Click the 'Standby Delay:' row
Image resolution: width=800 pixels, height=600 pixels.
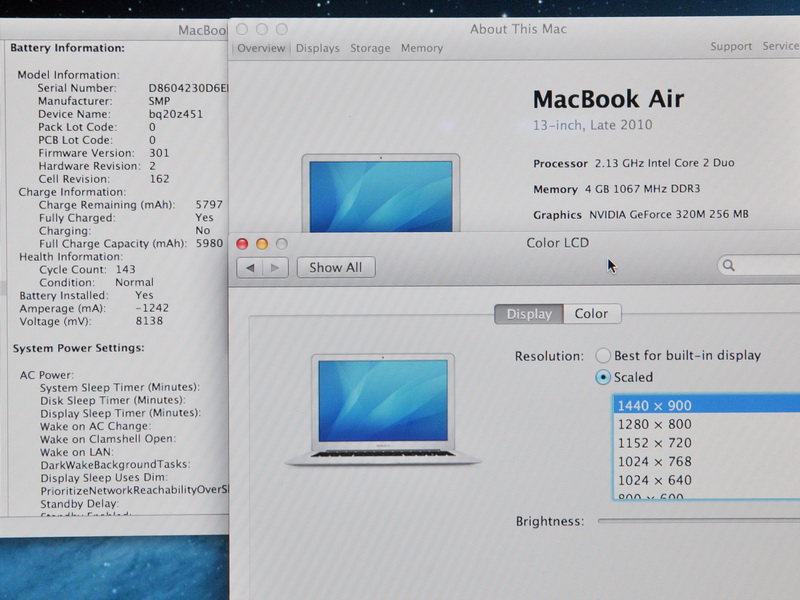tap(80, 504)
